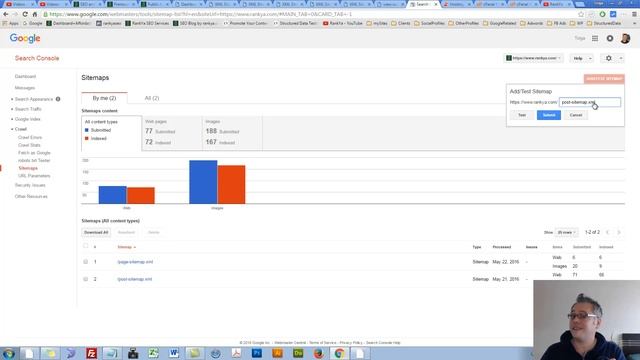This screenshot has height=360, width=640.
Task: Open the camera app on taskbar
Action: tap(133, 353)
